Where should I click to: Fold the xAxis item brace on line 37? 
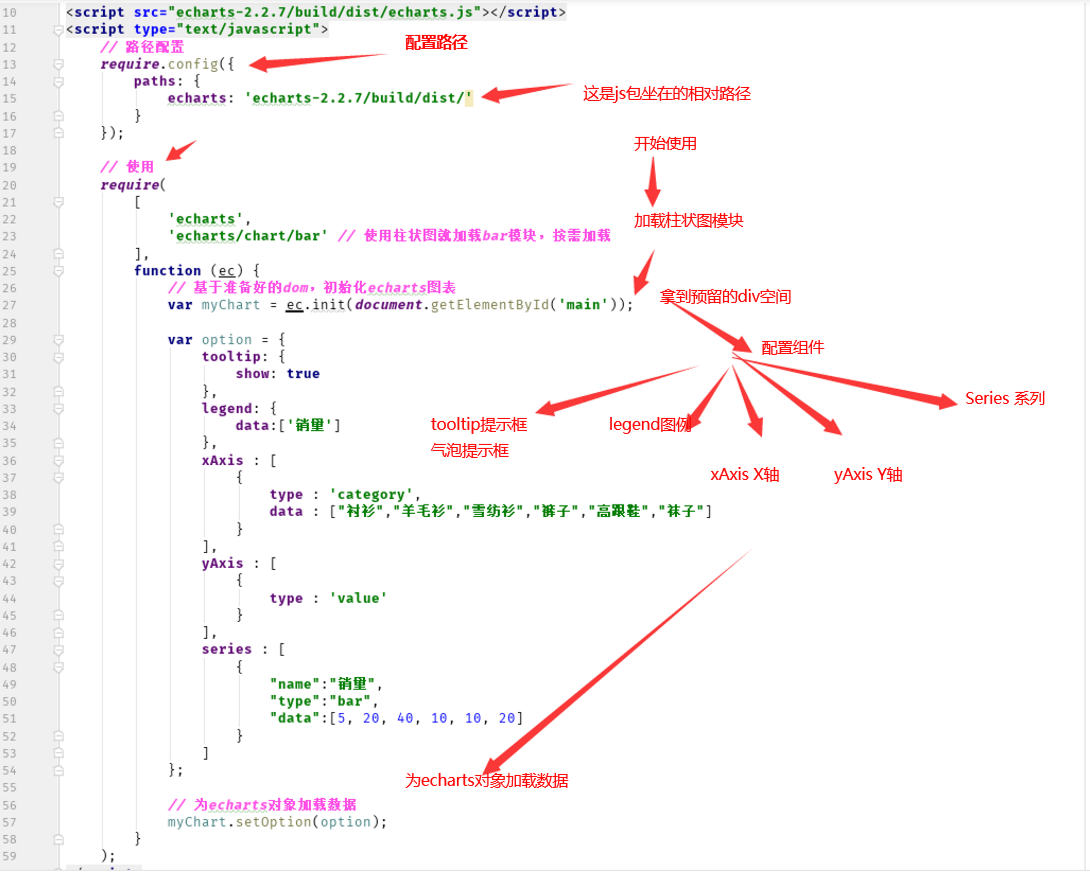58,478
